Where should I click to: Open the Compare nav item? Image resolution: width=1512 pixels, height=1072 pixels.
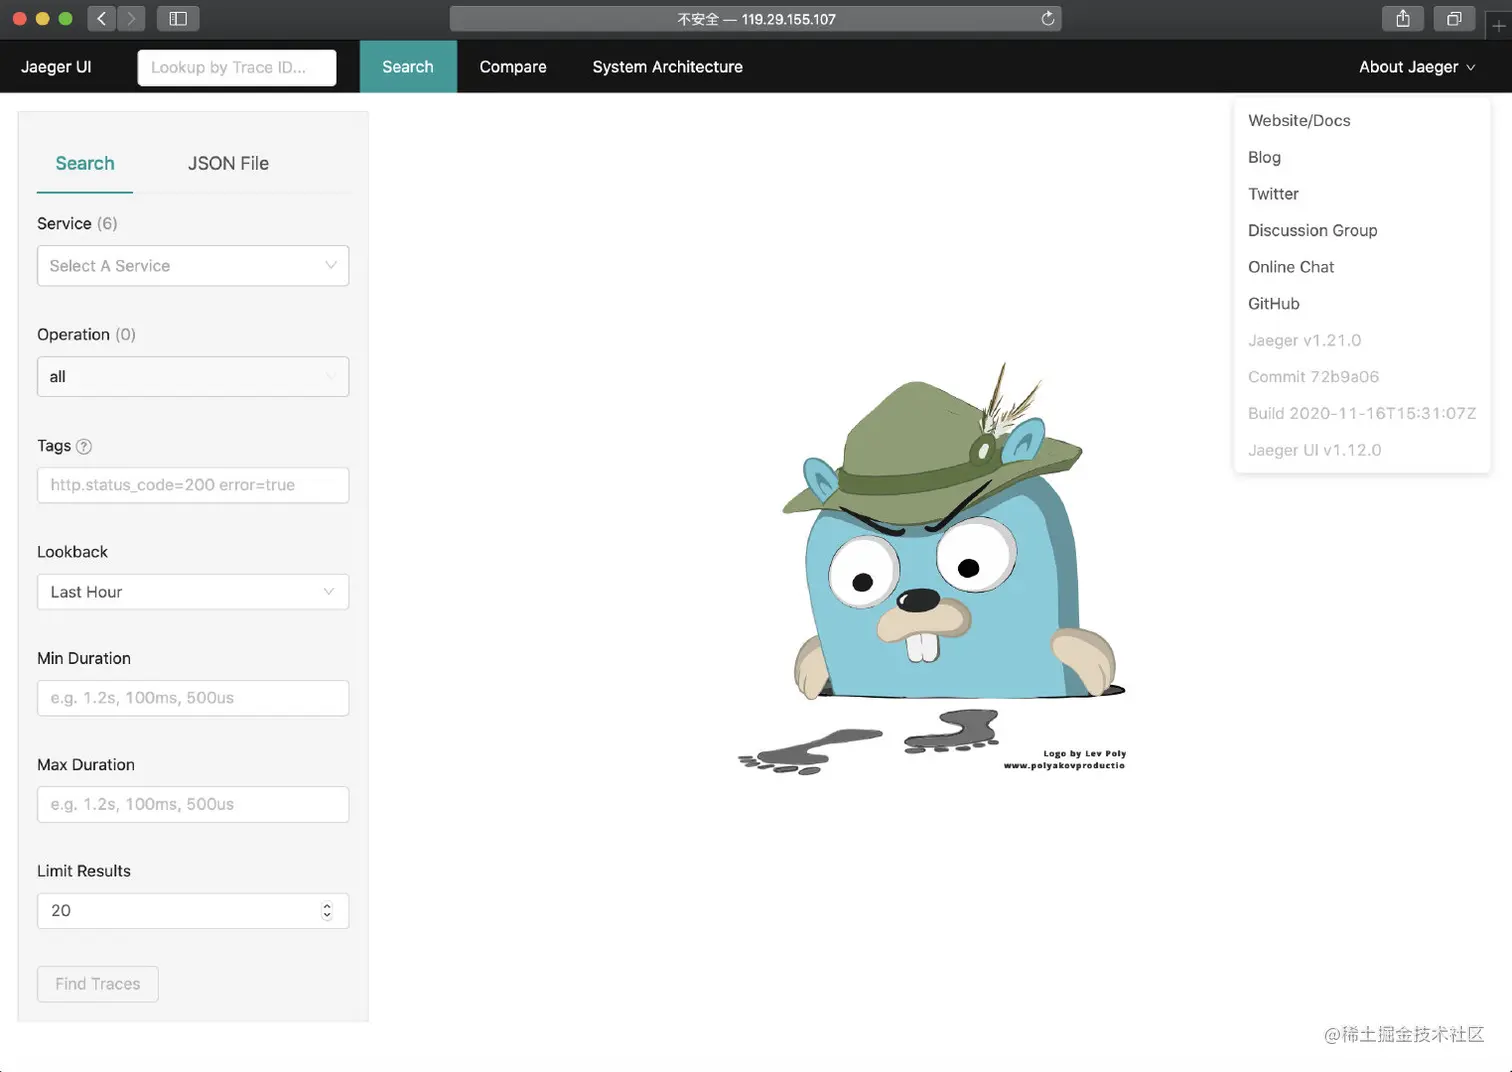click(x=513, y=67)
